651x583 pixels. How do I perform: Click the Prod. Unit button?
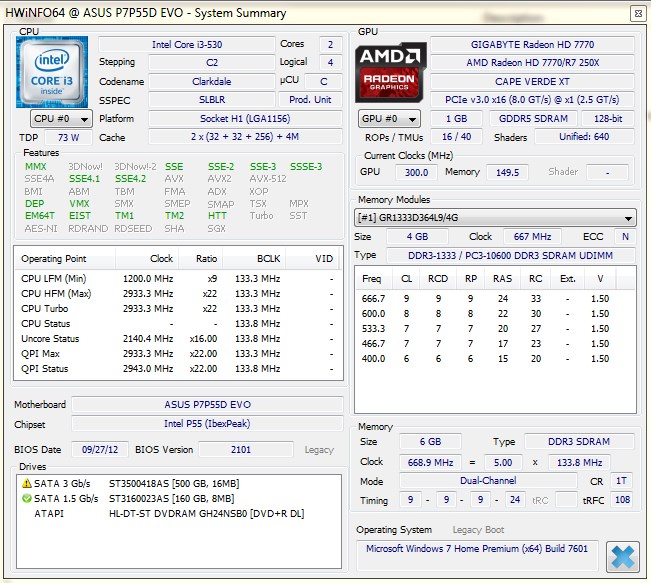pos(310,100)
